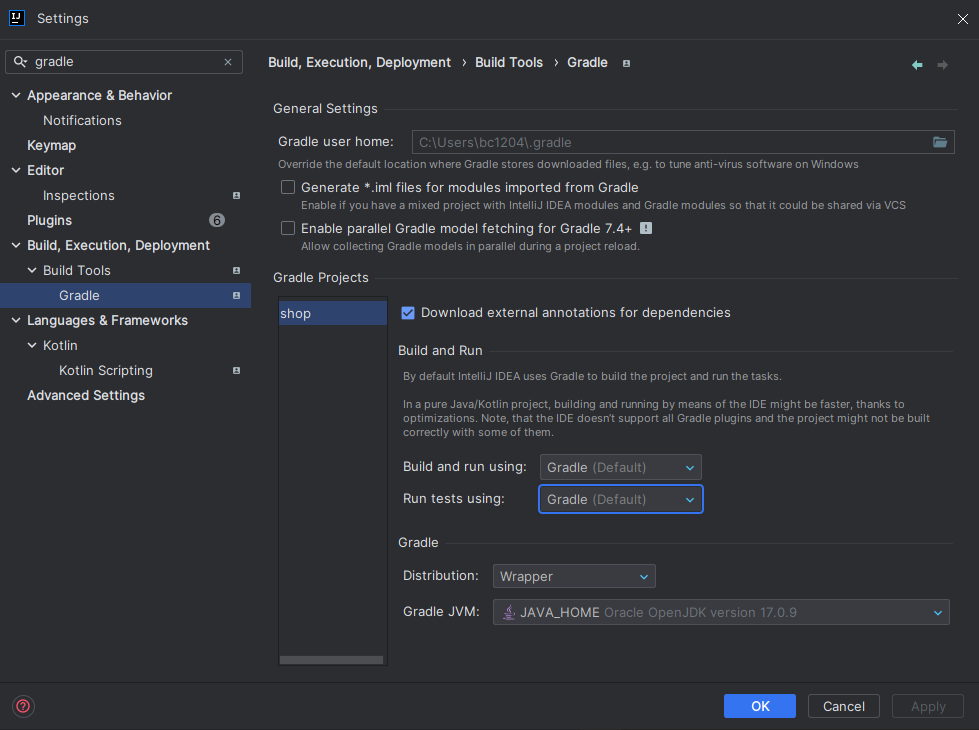Open the Build and run using dropdown
Image resolution: width=979 pixels, height=730 pixels.
coord(621,467)
